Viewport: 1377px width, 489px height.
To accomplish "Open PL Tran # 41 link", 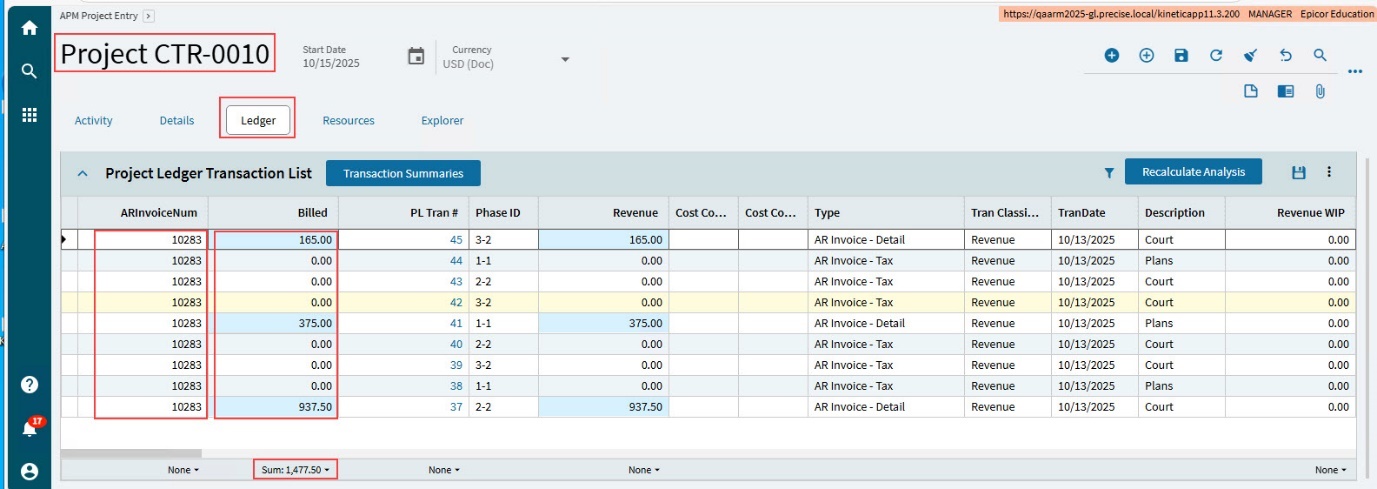I will [x=456, y=323].
